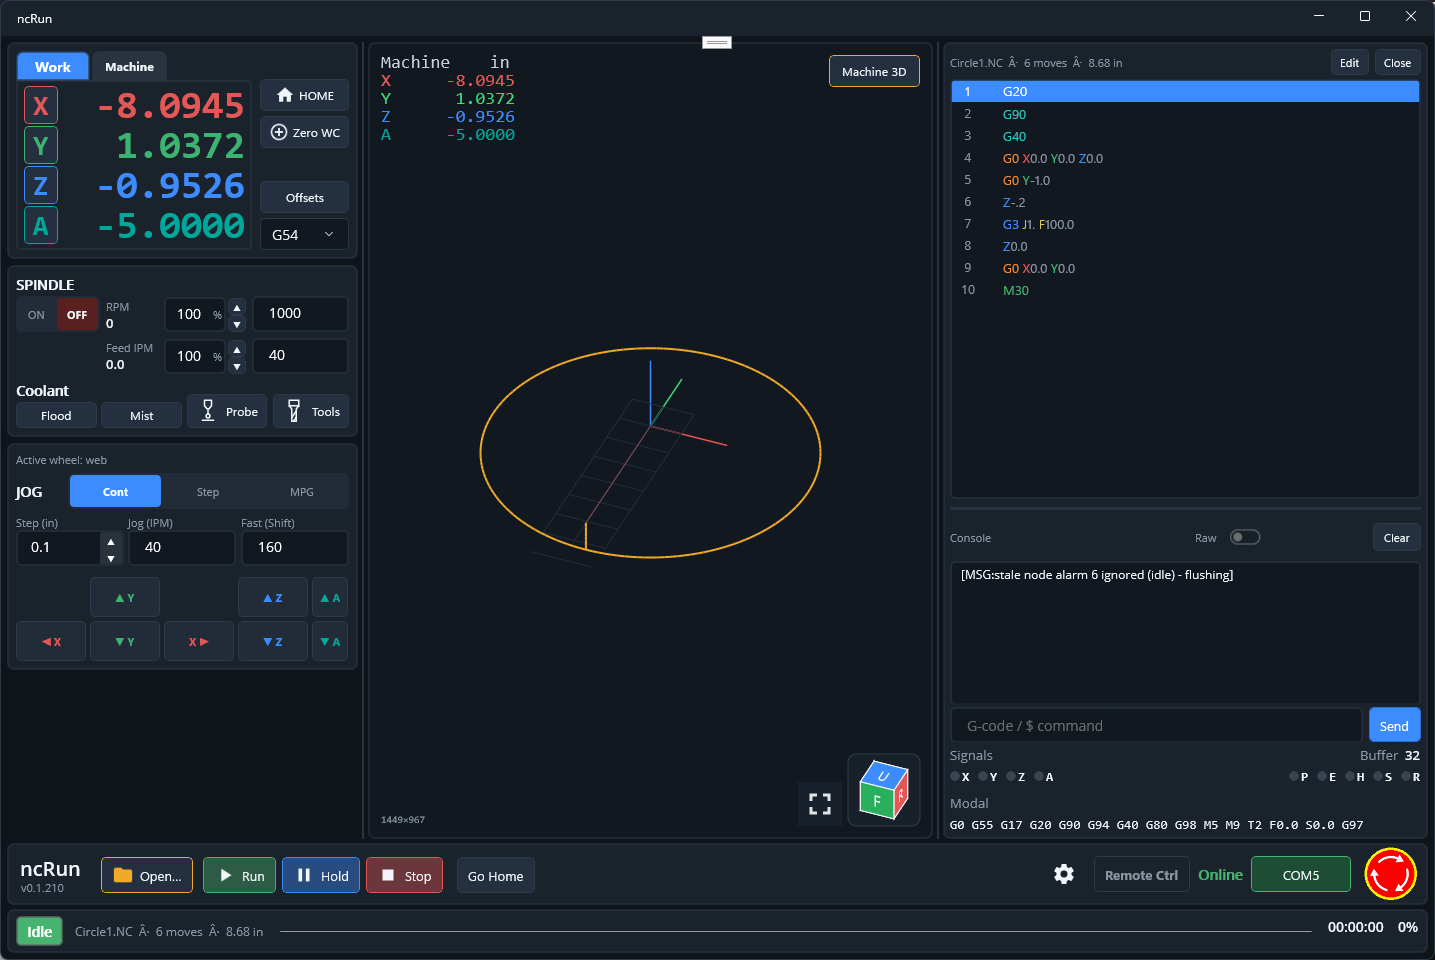1435x960 pixels.
Task: Click the Hold button
Action: (x=321, y=875)
